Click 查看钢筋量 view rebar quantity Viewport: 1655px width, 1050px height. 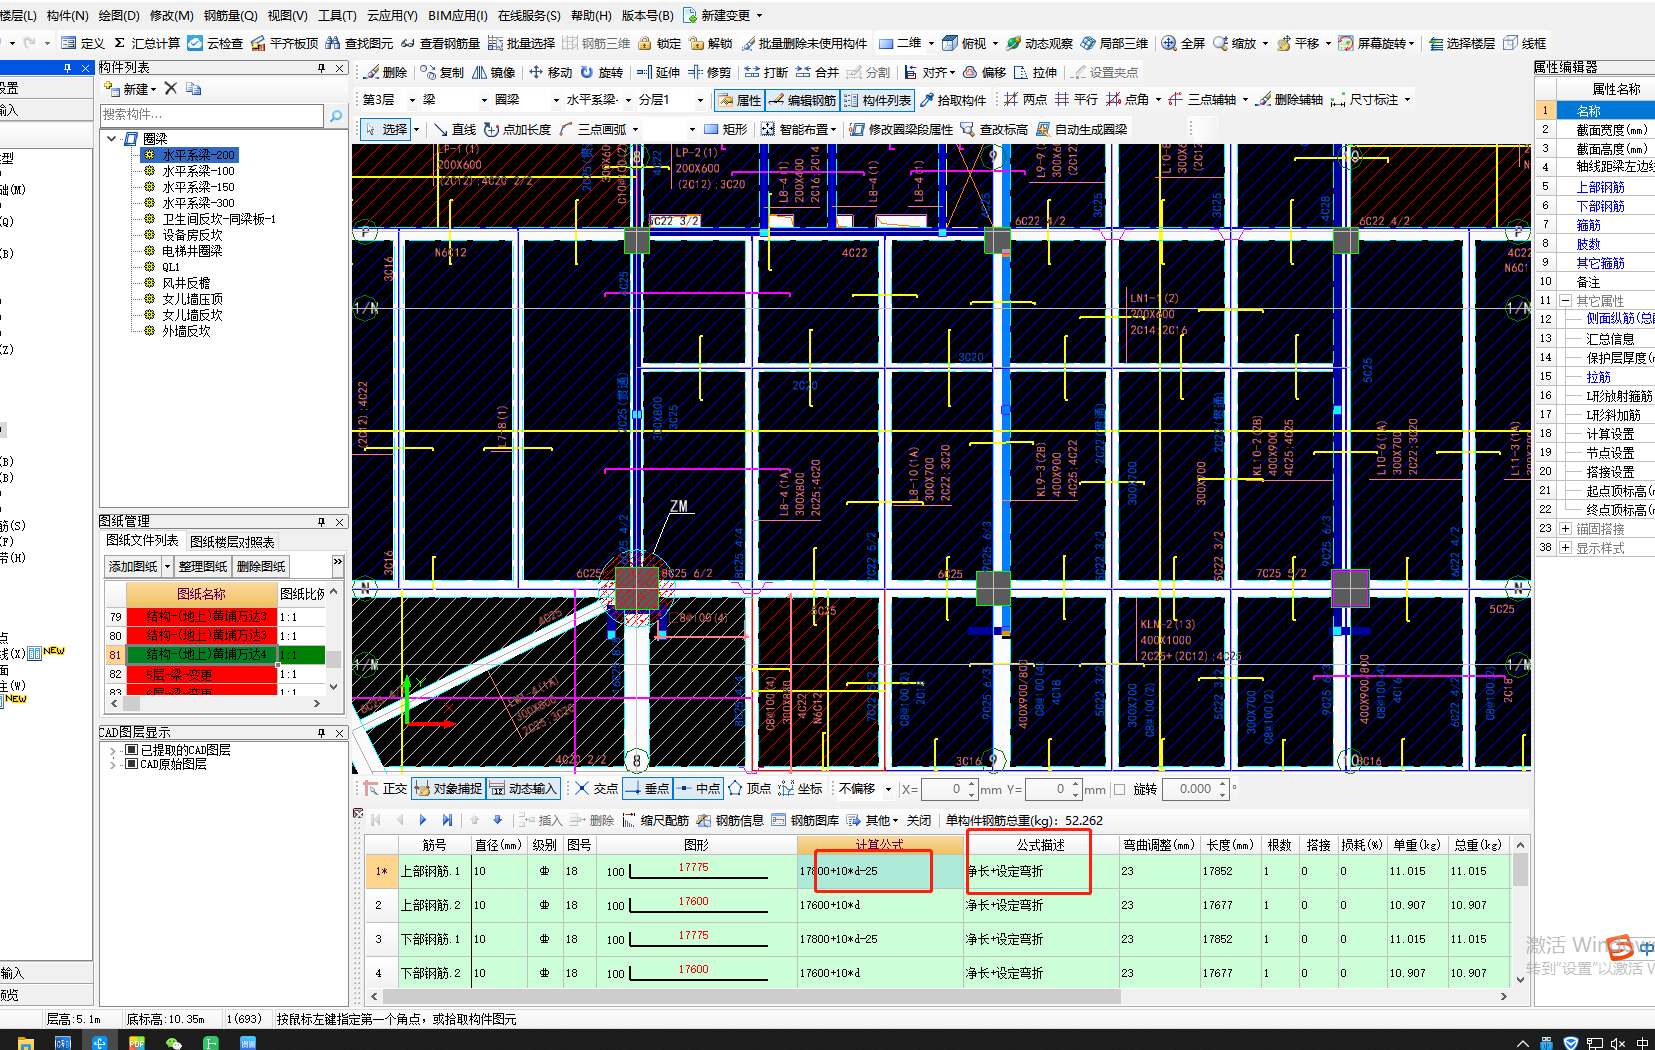pos(440,43)
